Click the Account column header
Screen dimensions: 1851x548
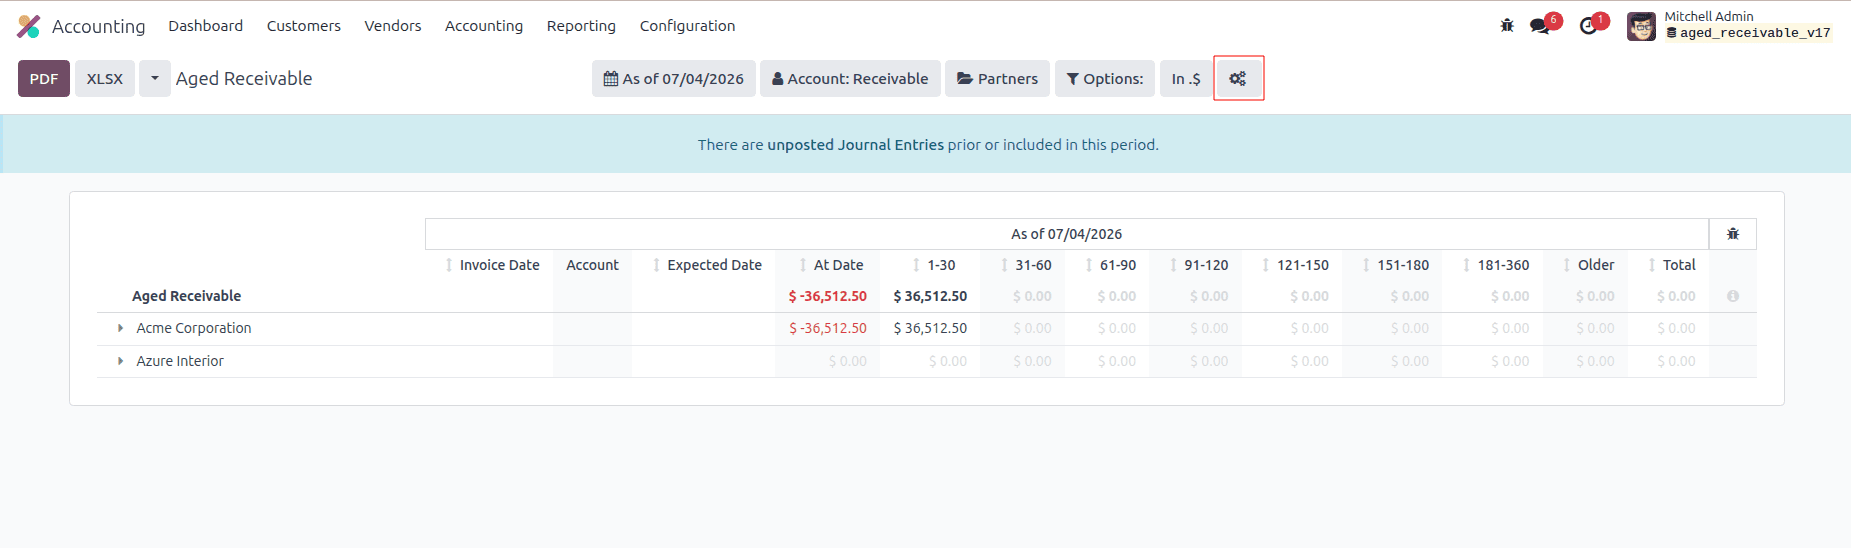[x=592, y=265]
